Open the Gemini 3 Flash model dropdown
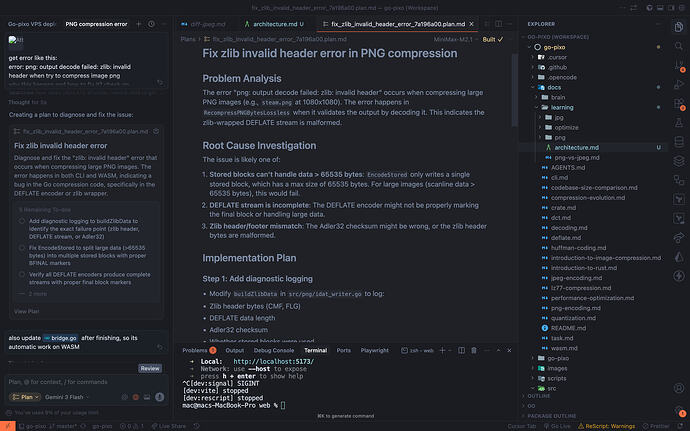 67,397
